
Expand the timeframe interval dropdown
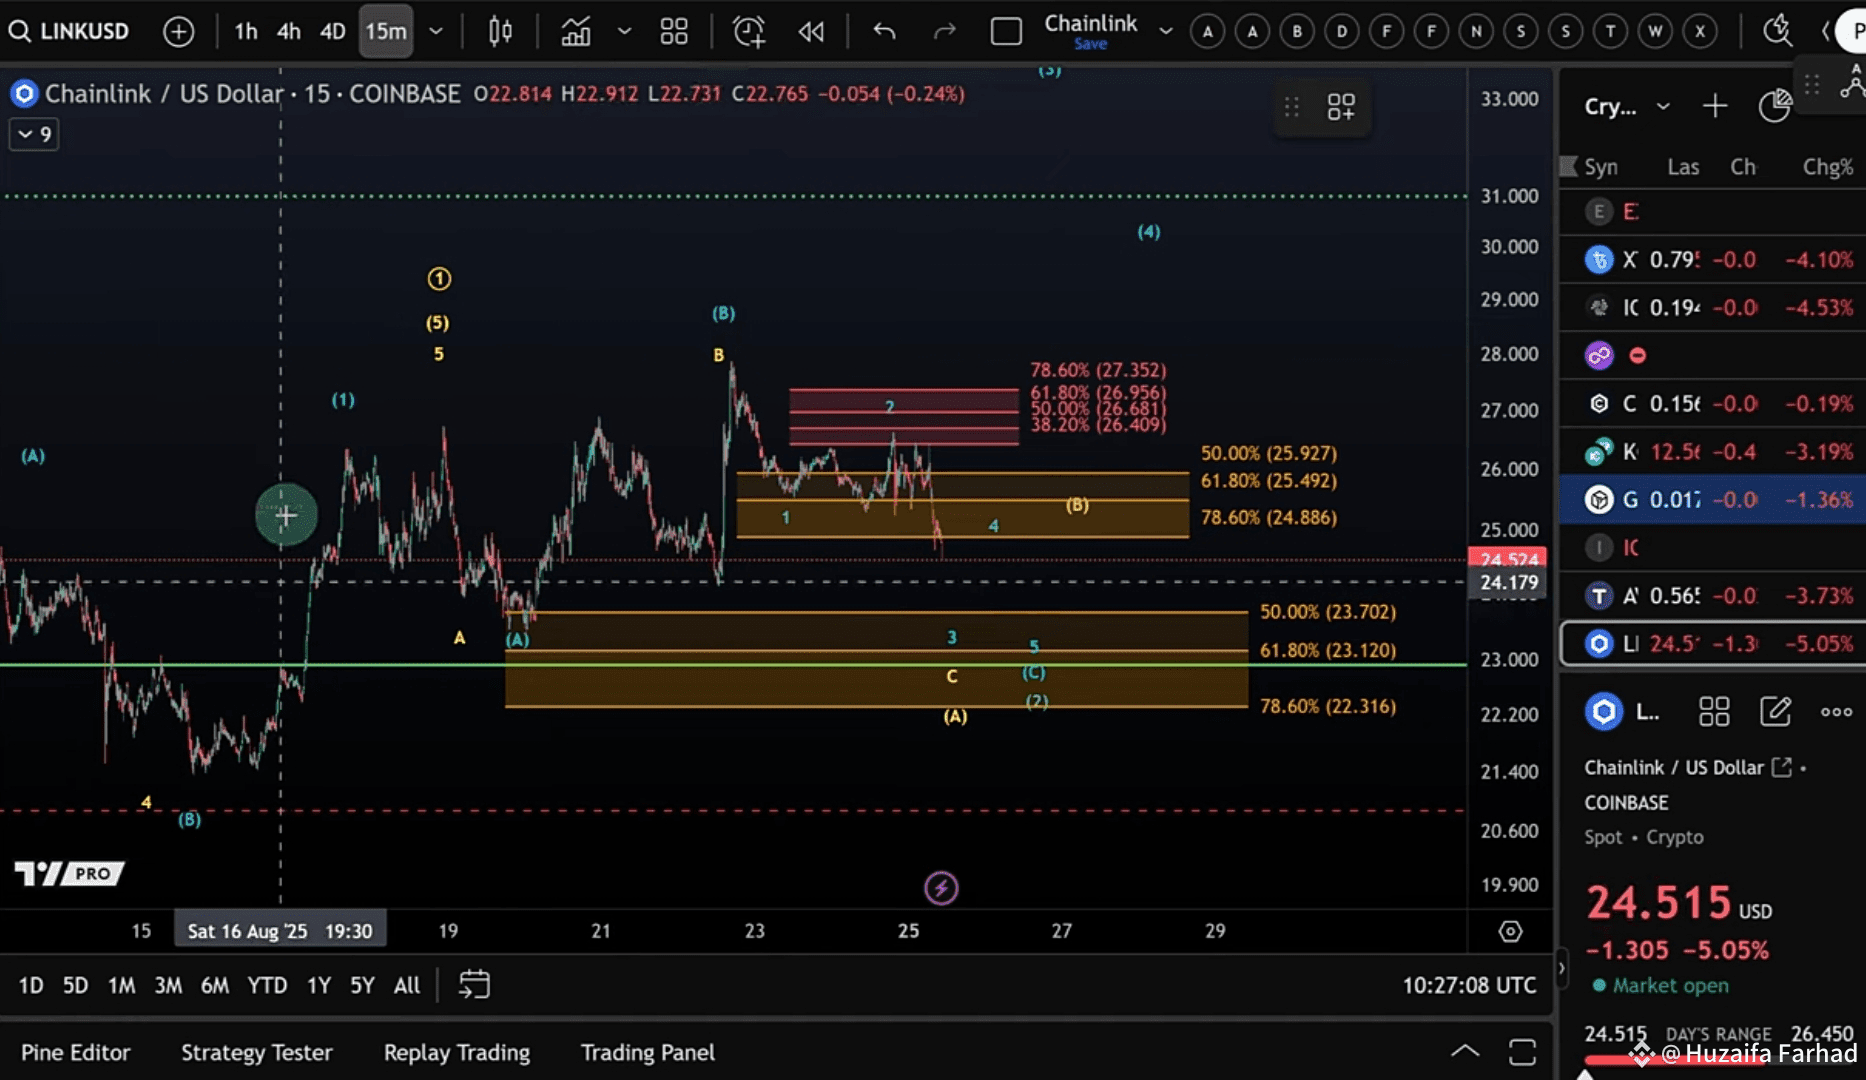(x=436, y=31)
